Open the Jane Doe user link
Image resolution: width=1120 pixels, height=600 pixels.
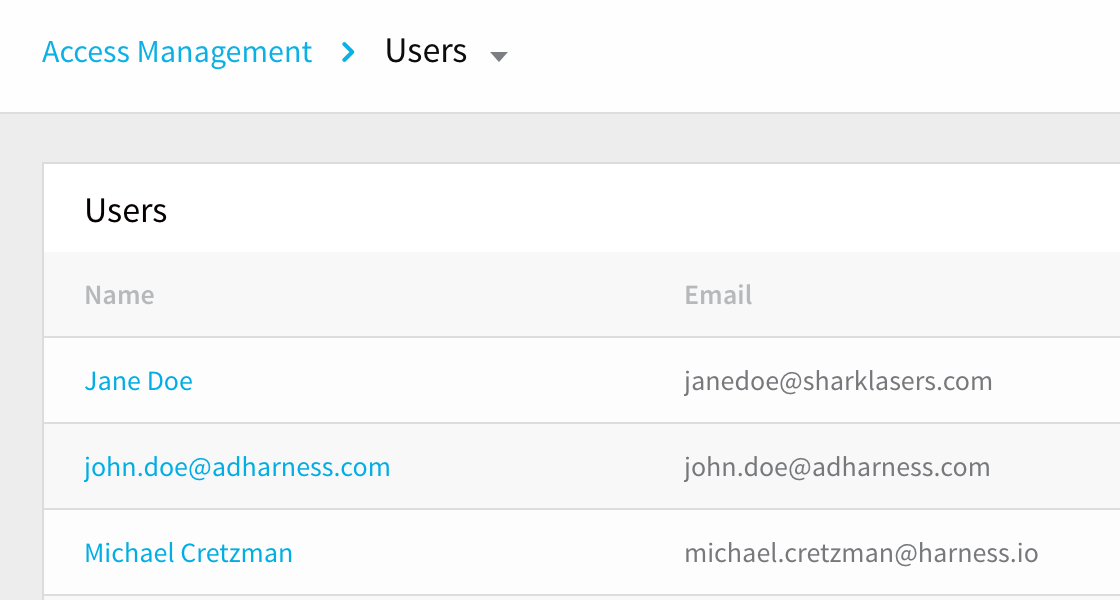click(x=139, y=381)
